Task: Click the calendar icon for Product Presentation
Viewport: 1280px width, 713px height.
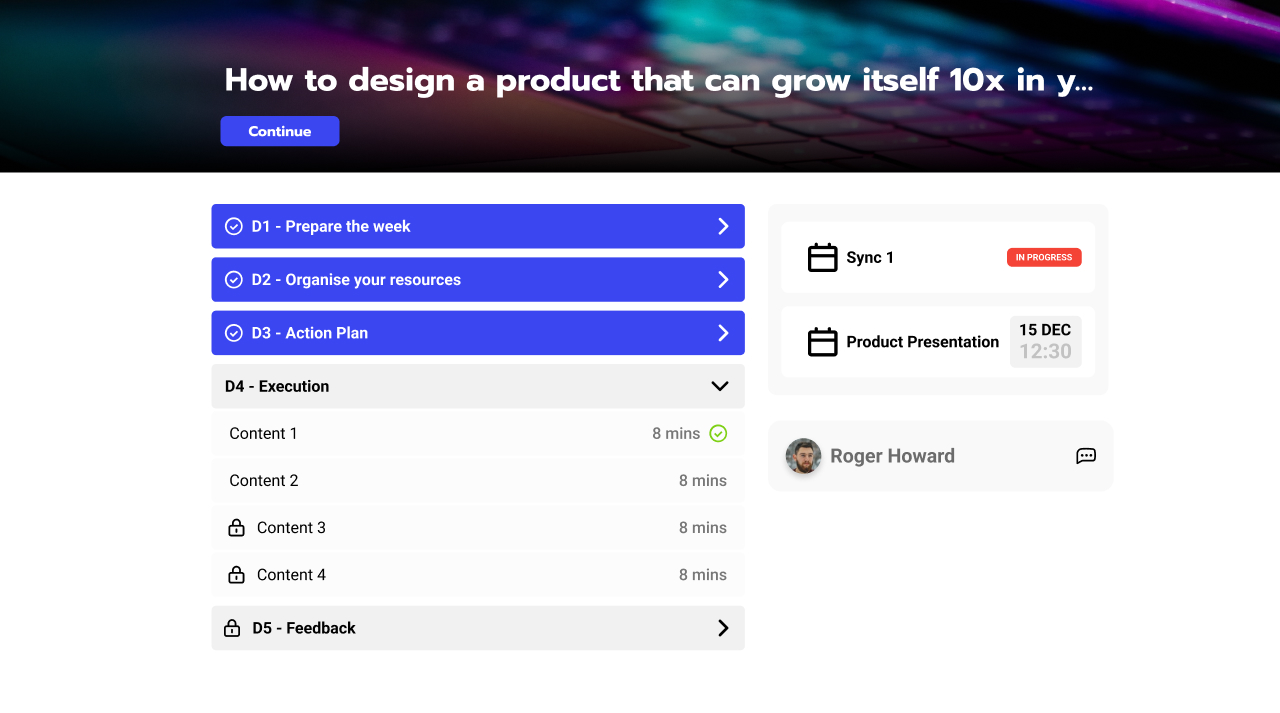Action: click(822, 342)
